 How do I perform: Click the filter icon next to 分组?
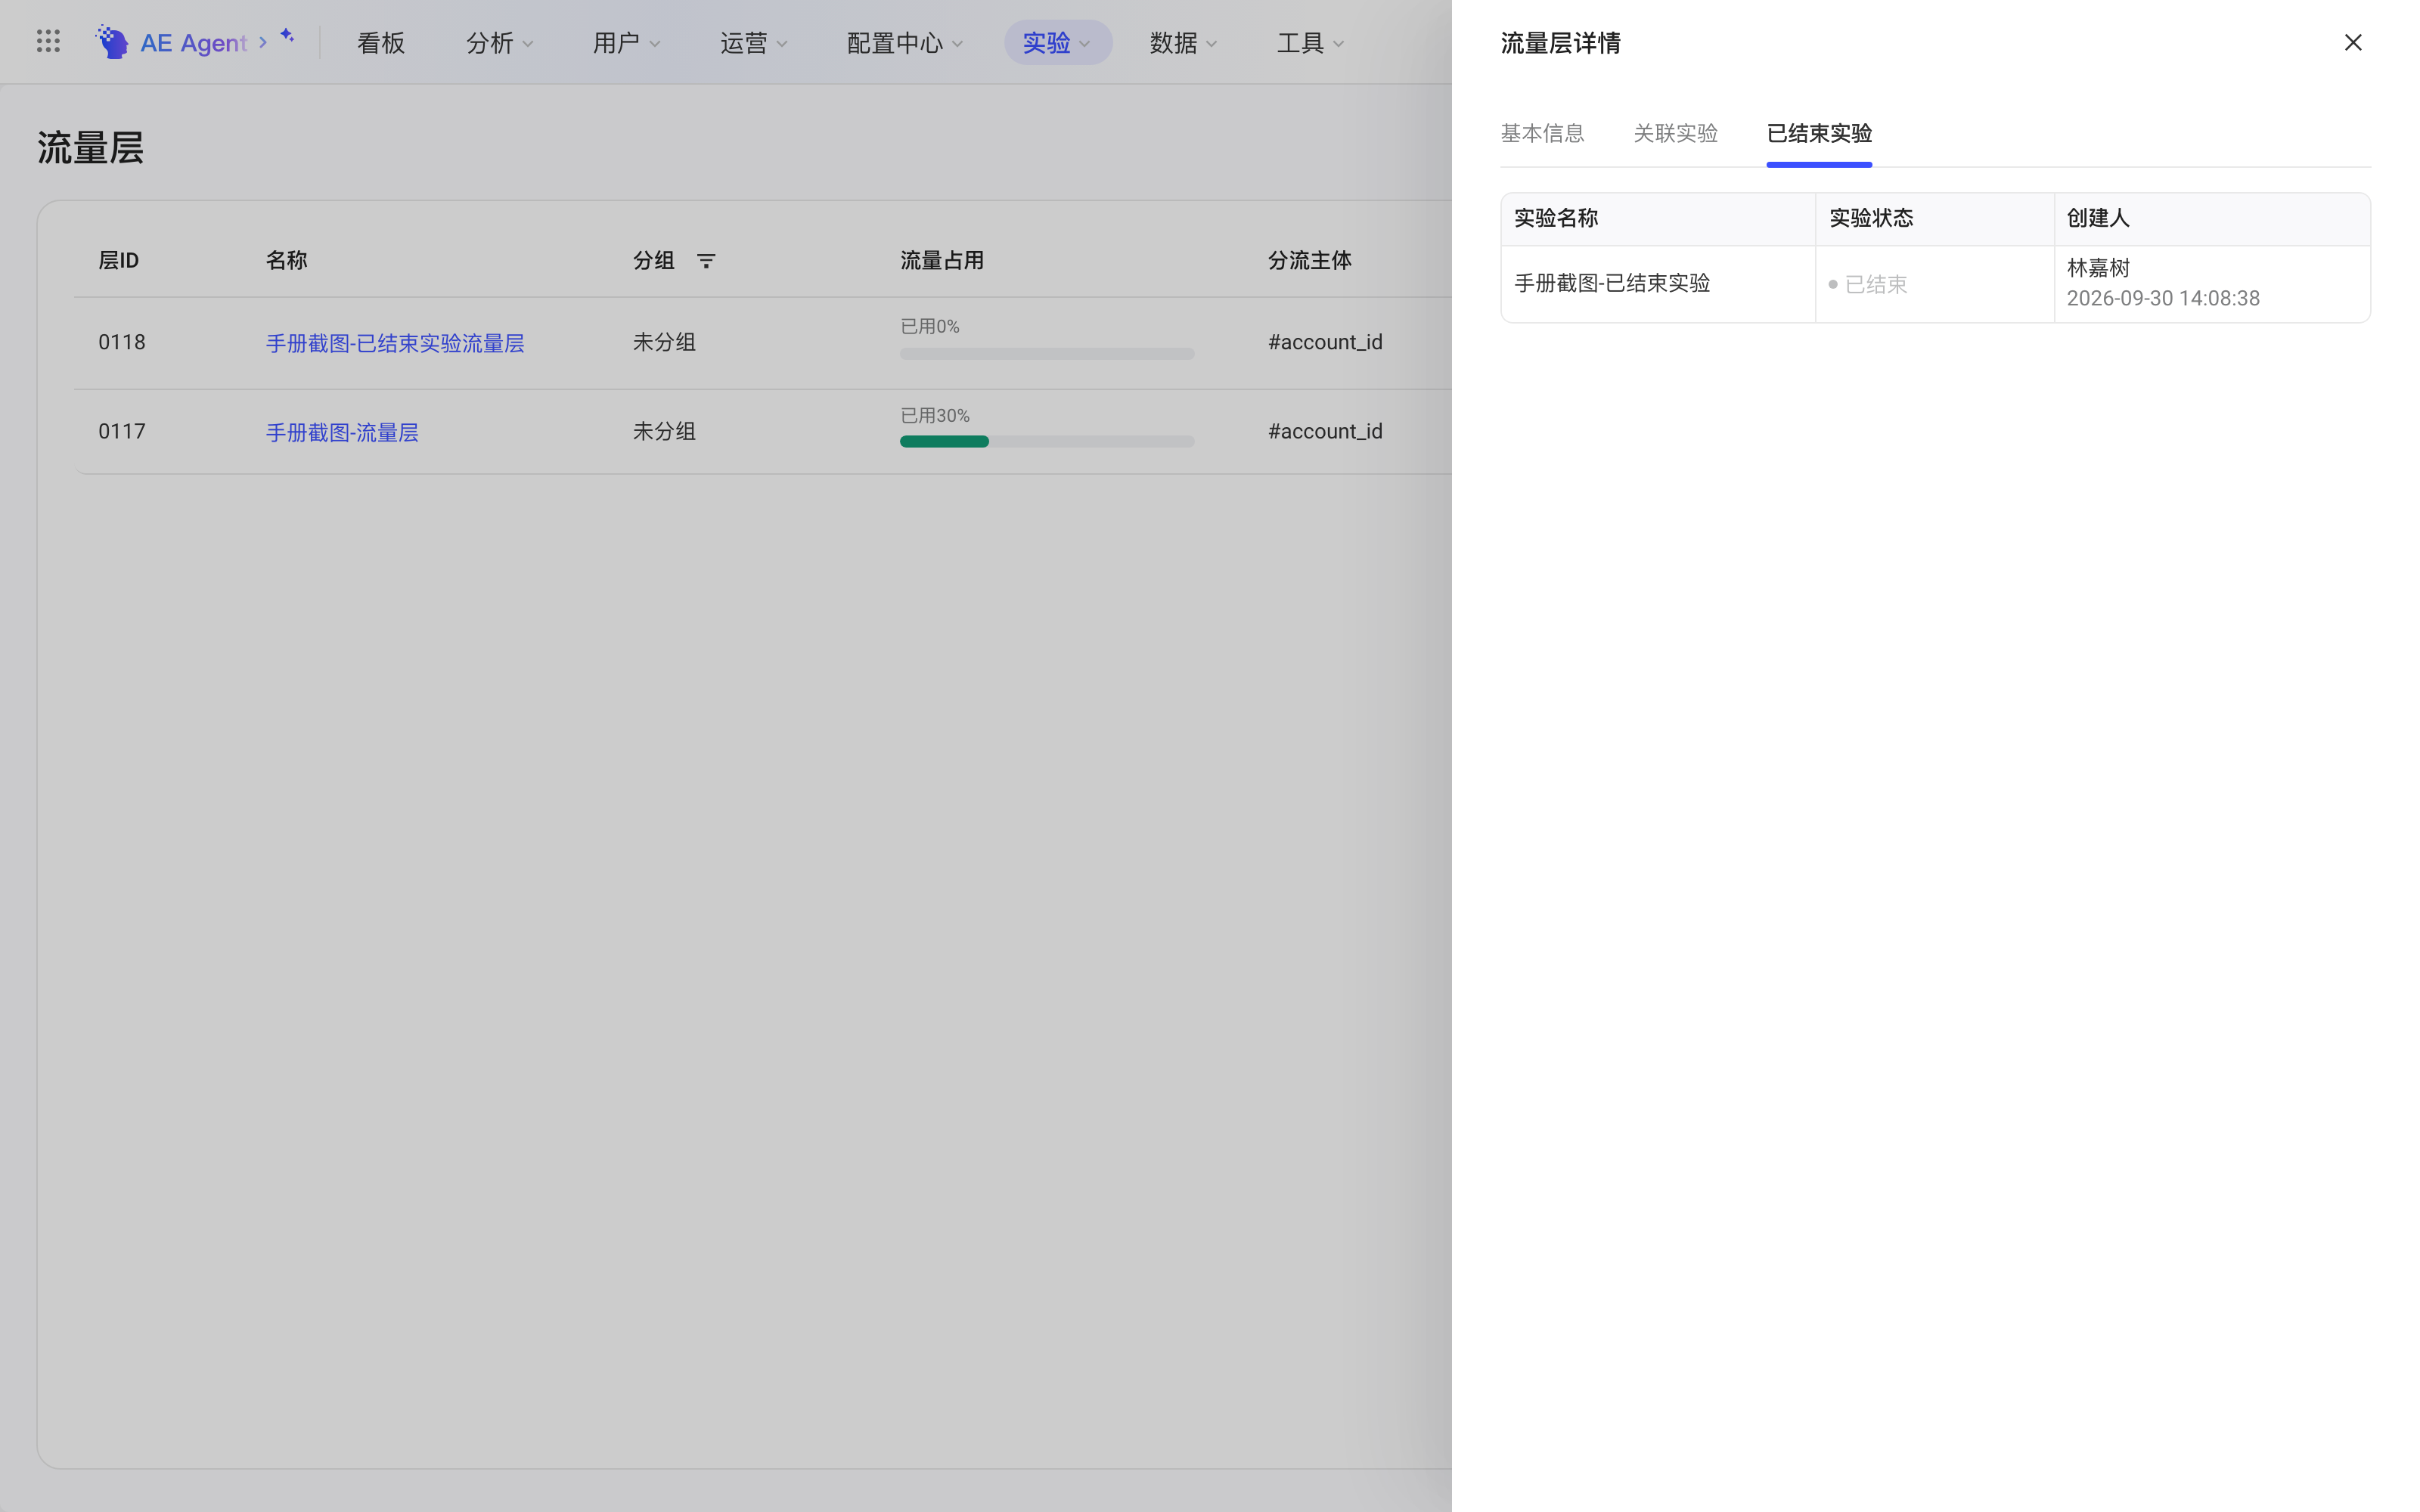point(706,261)
